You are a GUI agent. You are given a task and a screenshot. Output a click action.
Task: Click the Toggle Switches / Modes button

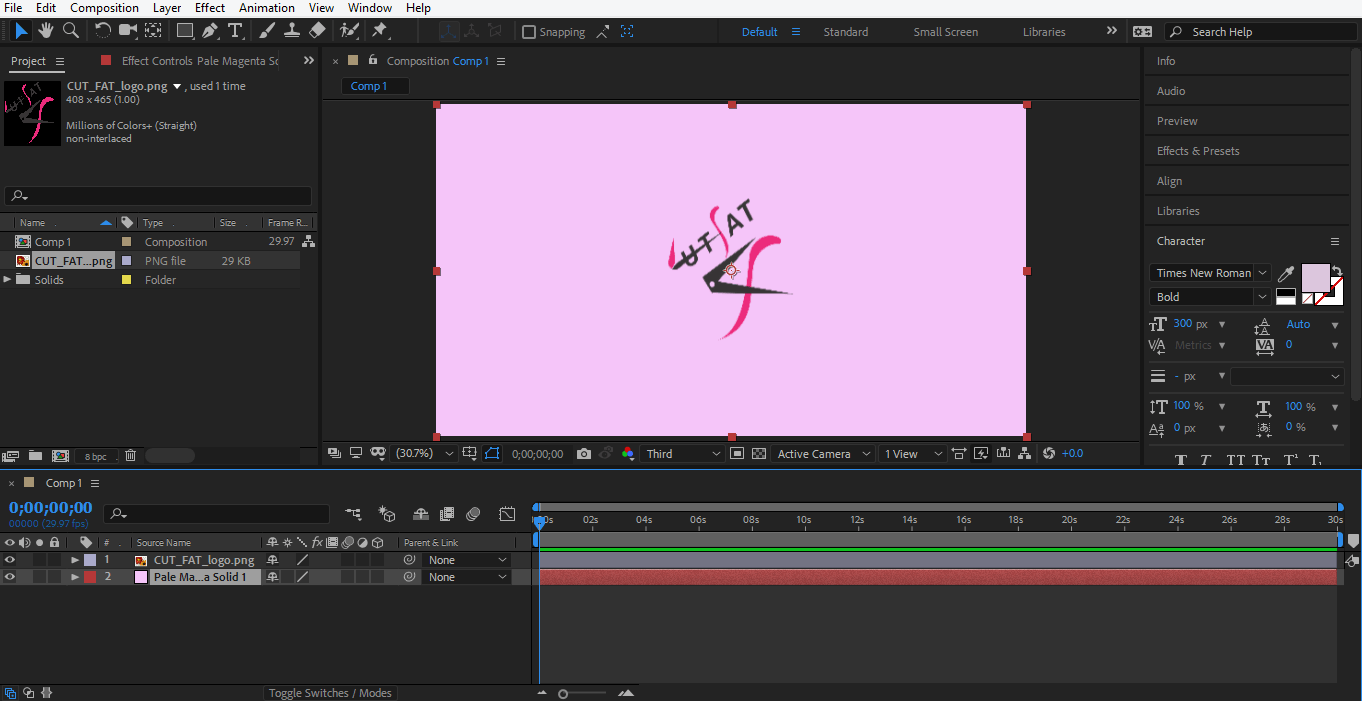pos(330,693)
